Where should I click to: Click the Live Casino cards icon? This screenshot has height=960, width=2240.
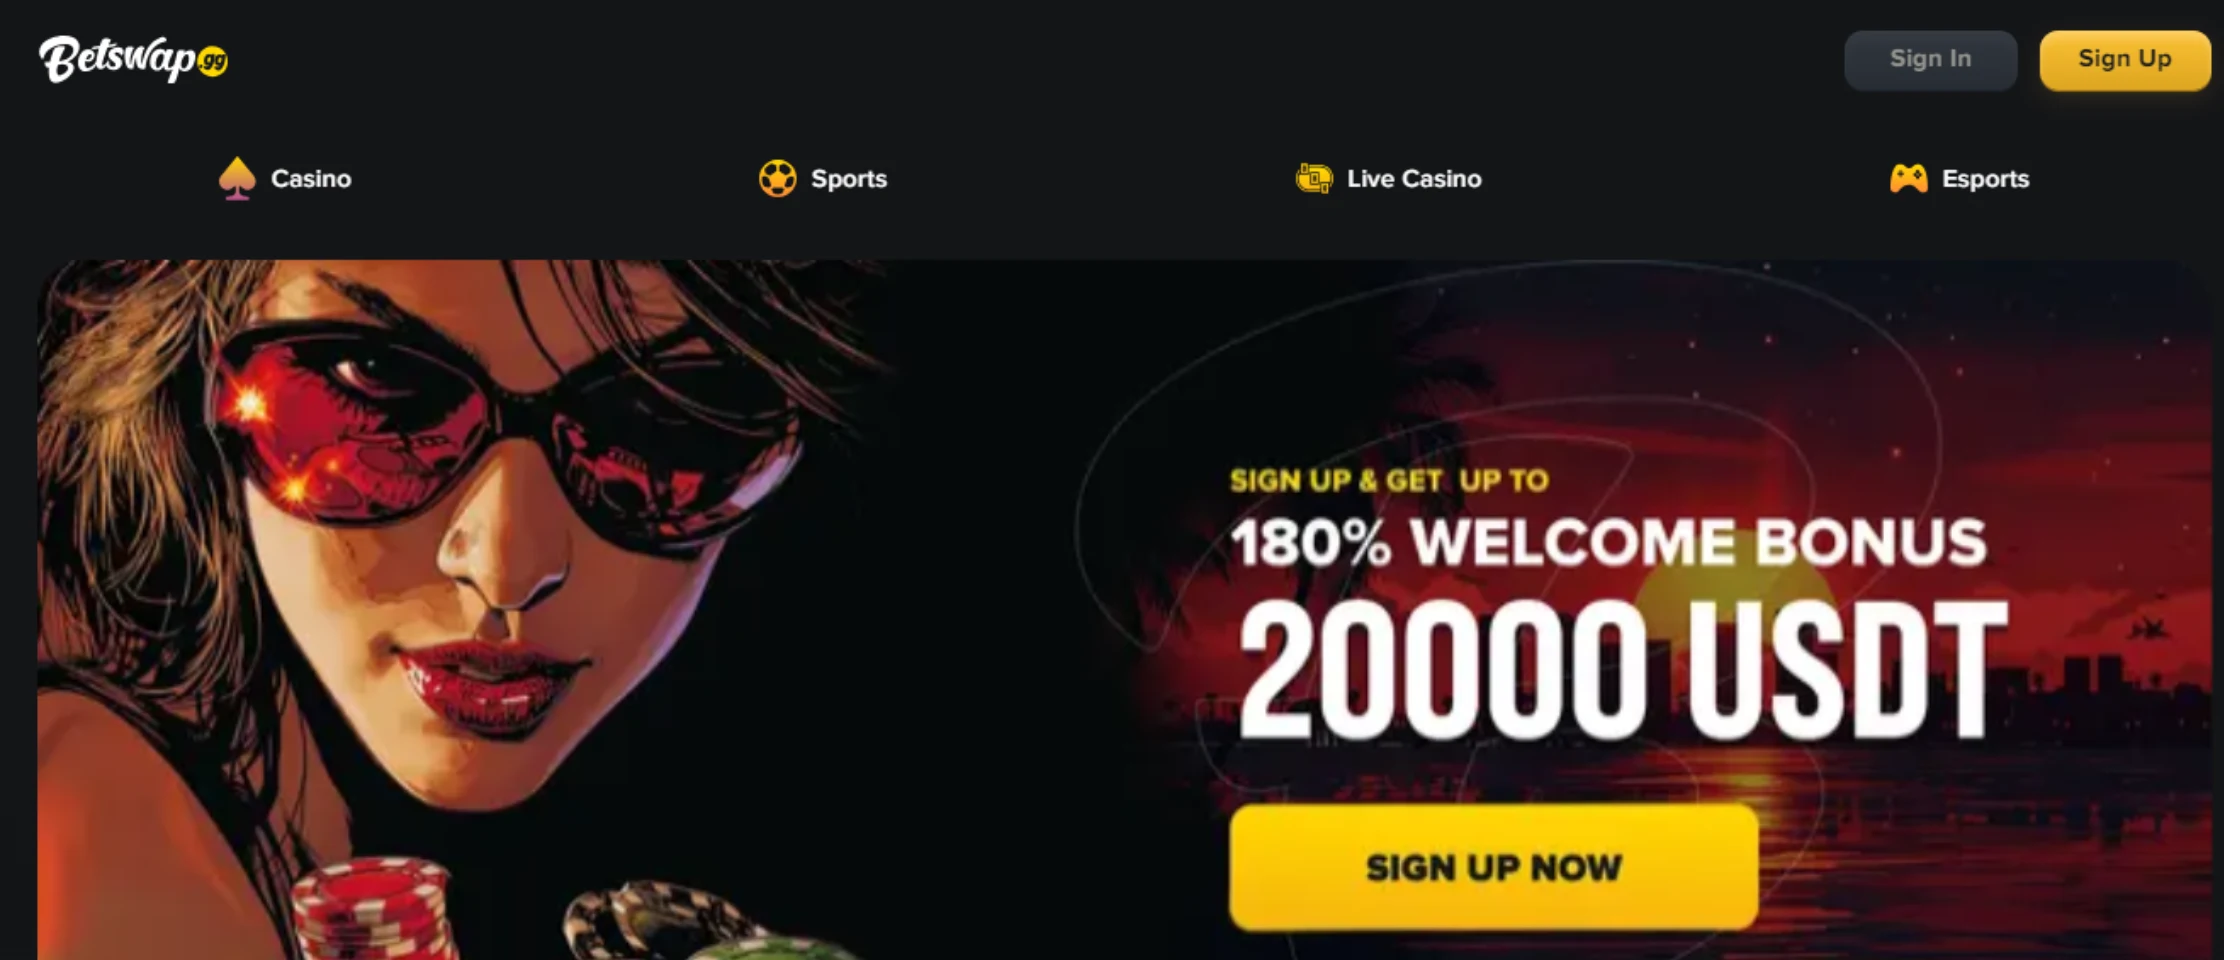pyautogui.click(x=1314, y=178)
